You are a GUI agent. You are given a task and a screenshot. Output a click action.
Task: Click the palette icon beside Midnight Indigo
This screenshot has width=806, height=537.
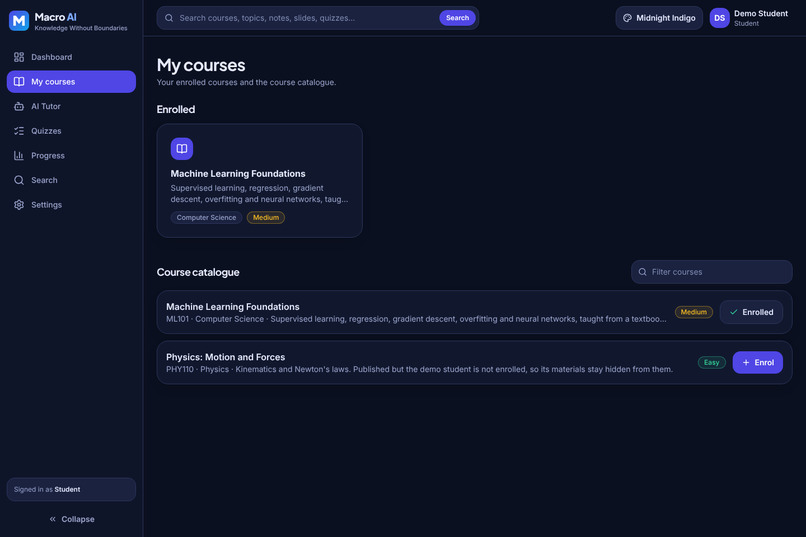(x=627, y=18)
